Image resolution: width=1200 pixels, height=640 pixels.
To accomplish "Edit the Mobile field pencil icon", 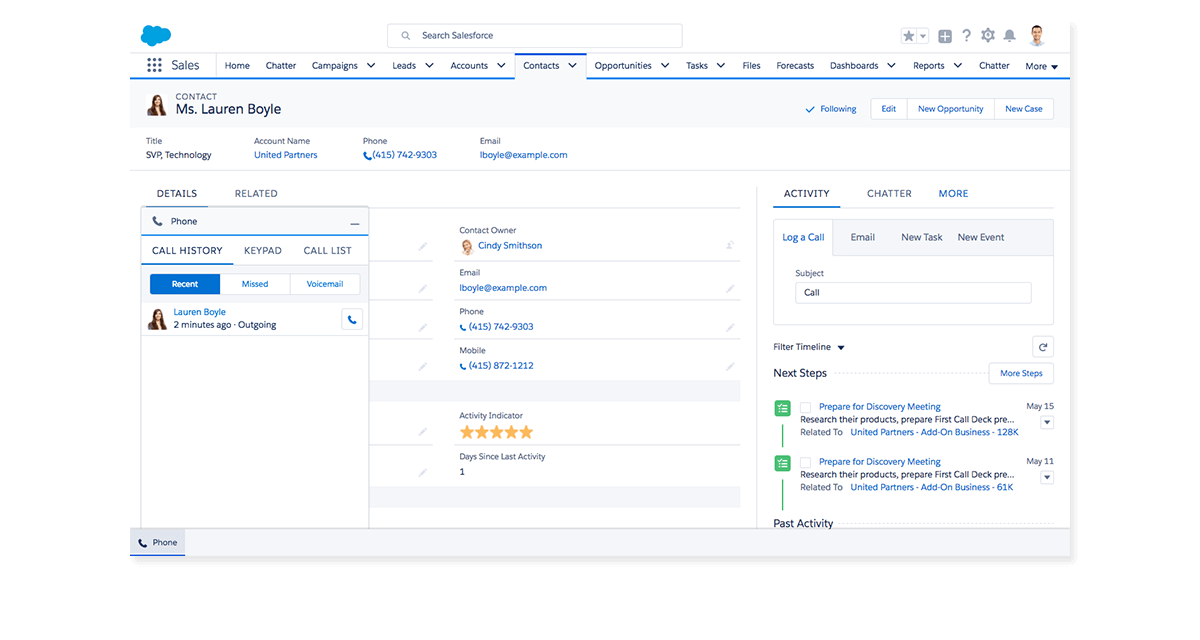I will pos(730,366).
